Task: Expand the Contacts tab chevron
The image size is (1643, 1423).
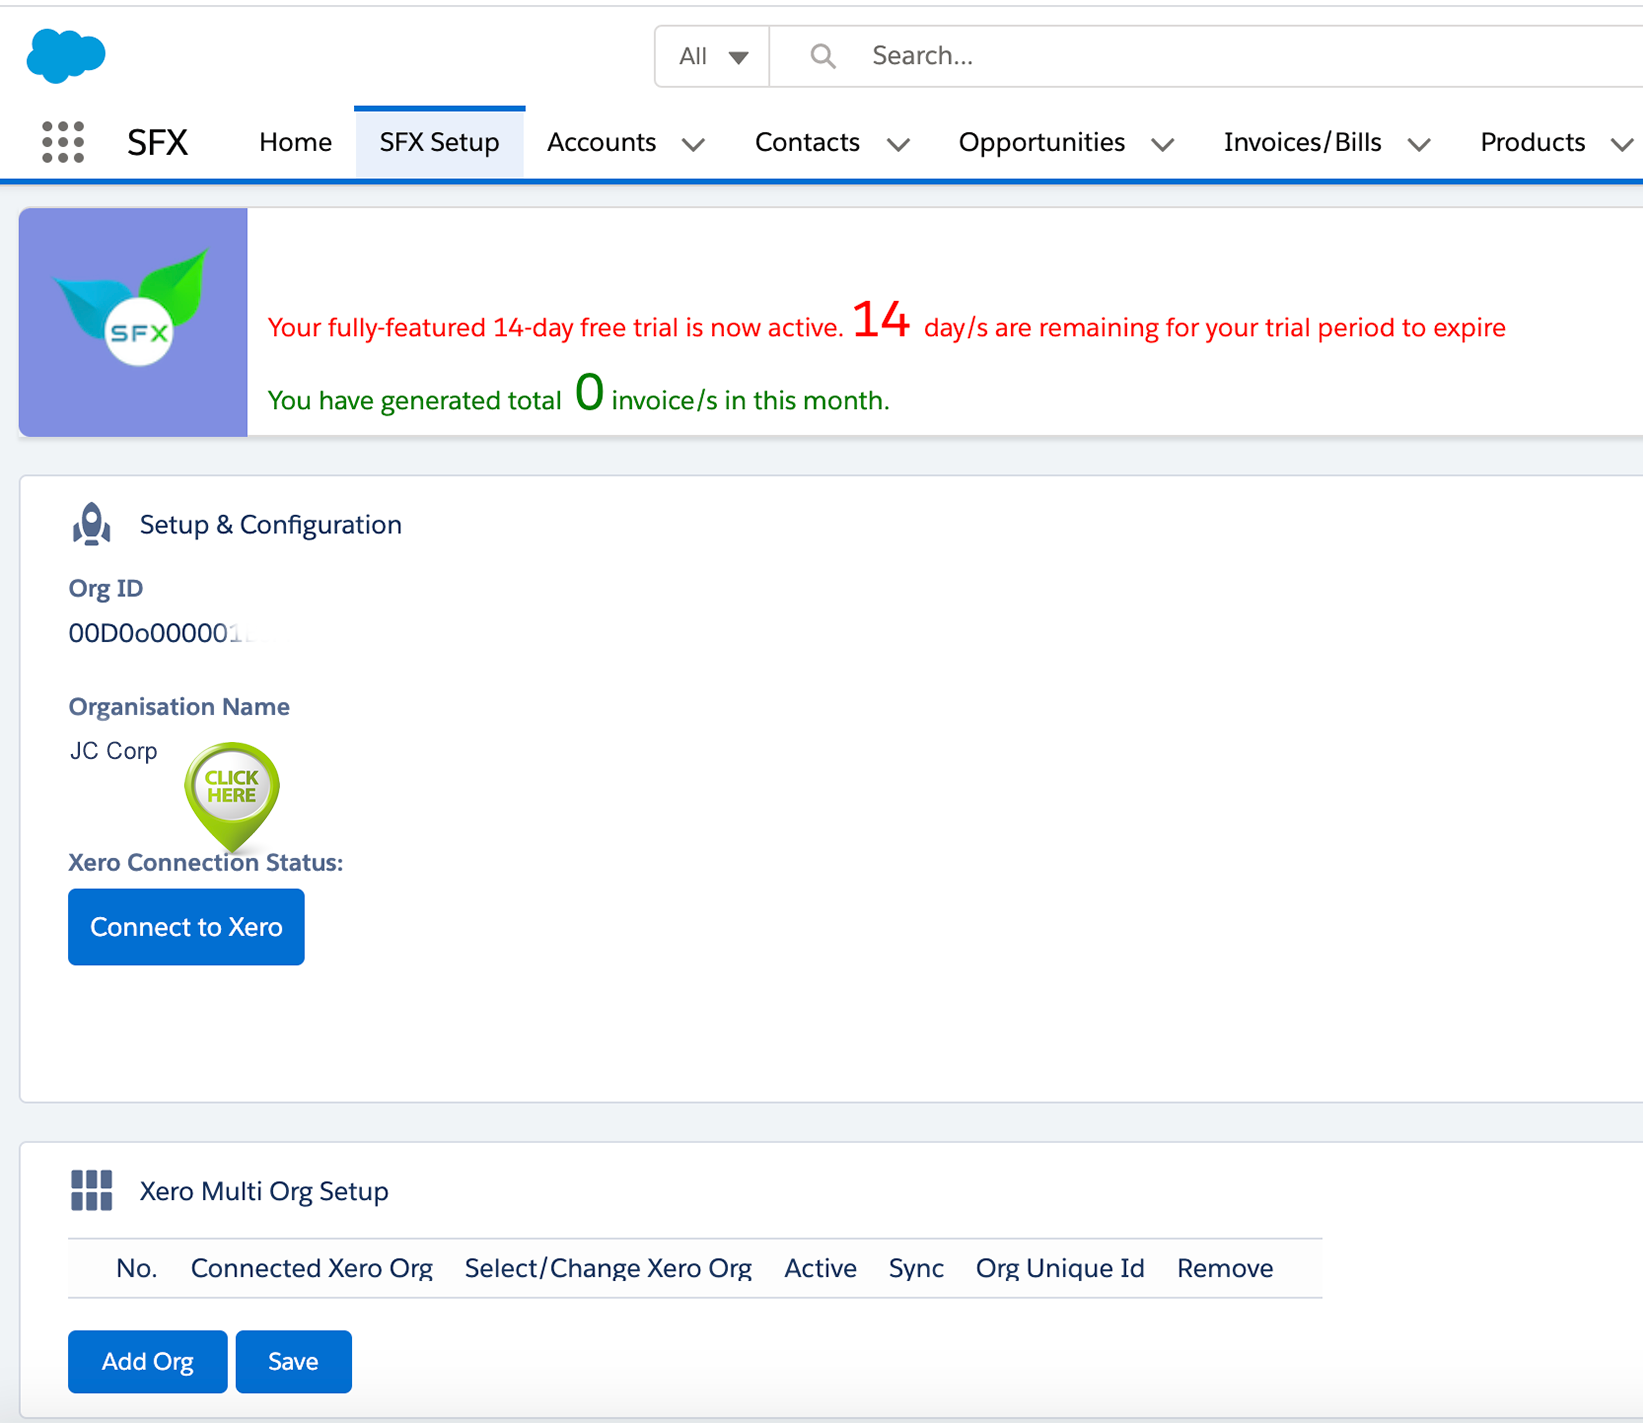Action: click(x=898, y=145)
